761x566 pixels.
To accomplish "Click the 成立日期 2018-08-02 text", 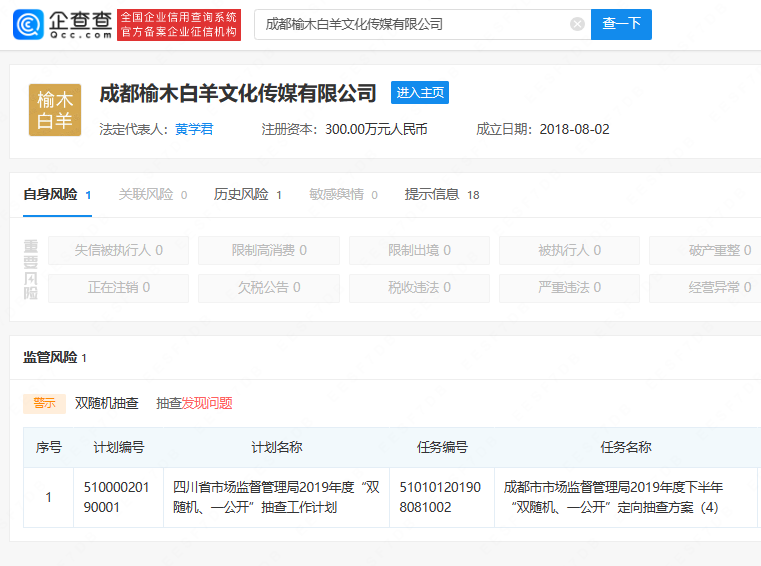I will (x=543, y=129).
